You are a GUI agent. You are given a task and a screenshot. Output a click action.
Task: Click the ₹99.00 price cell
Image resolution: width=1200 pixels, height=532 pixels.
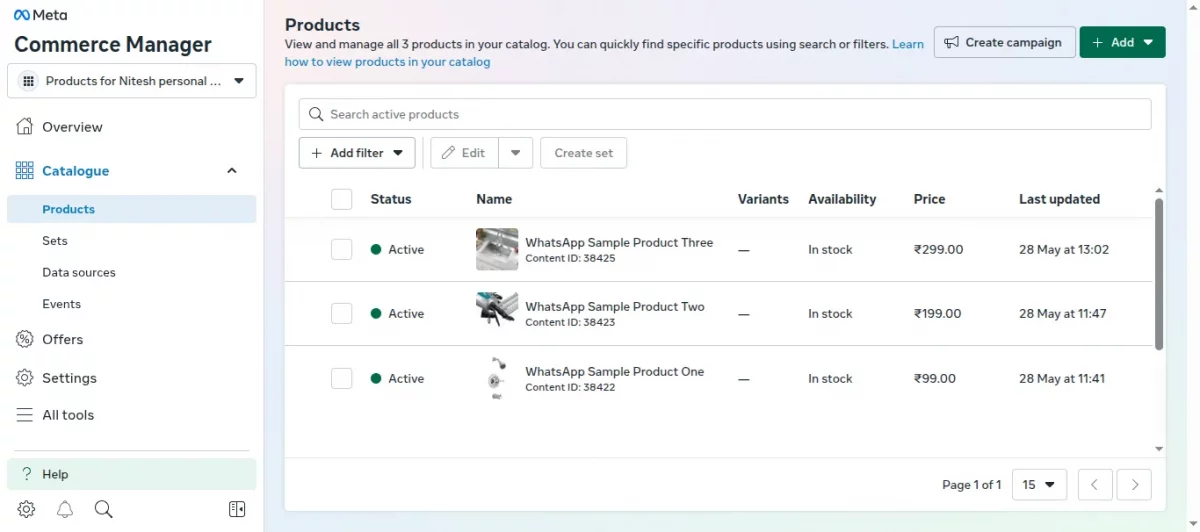tap(935, 378)
